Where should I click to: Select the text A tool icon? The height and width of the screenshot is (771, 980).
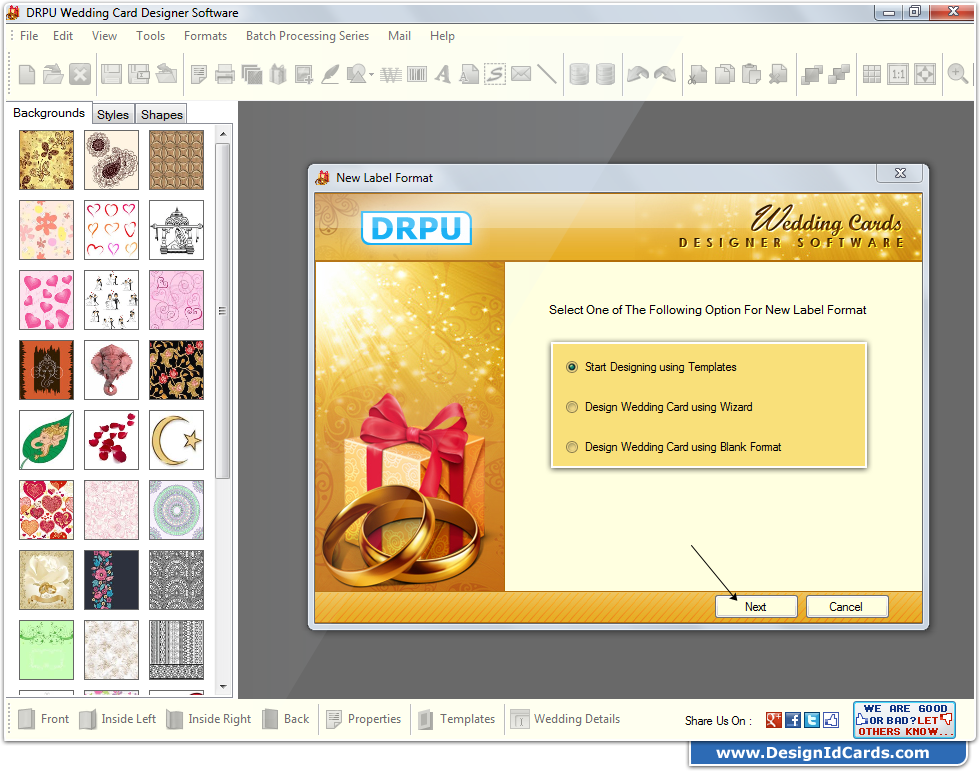tap(443, 74)
